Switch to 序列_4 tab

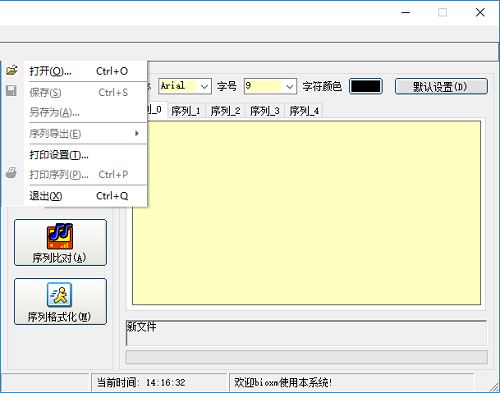coord(304,111)
